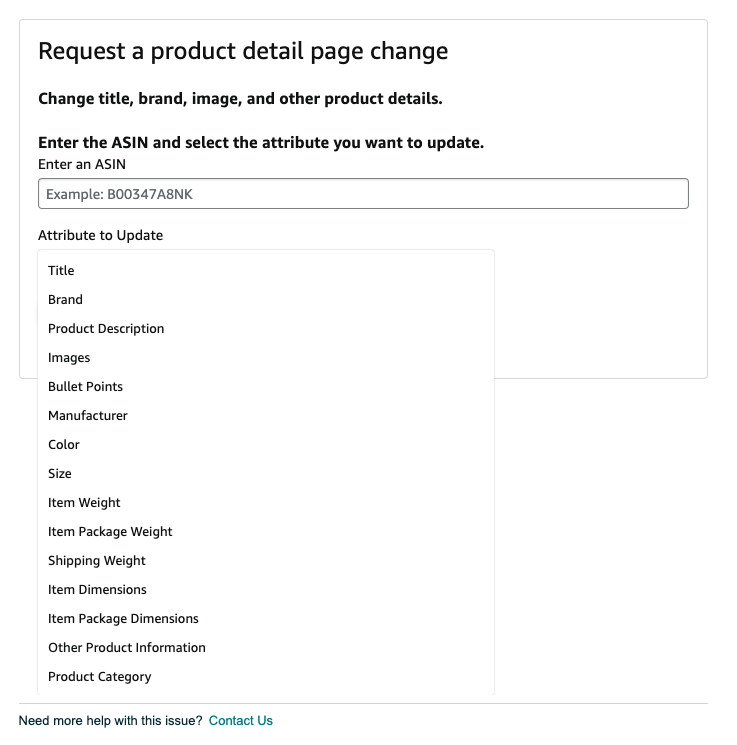The height and width of the screenshot is (745, 737).
Task: Click the page heading text
Action: point(243,51)
